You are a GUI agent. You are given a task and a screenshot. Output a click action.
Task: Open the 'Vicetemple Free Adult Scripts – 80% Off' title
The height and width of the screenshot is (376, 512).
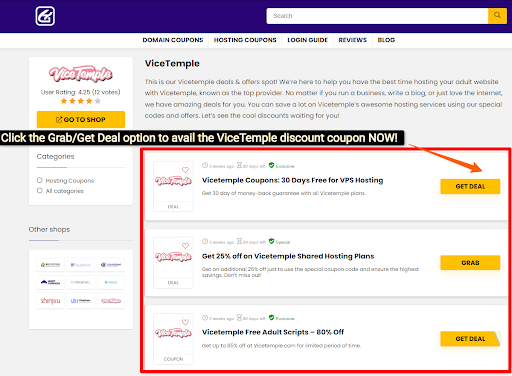[273, 332]
